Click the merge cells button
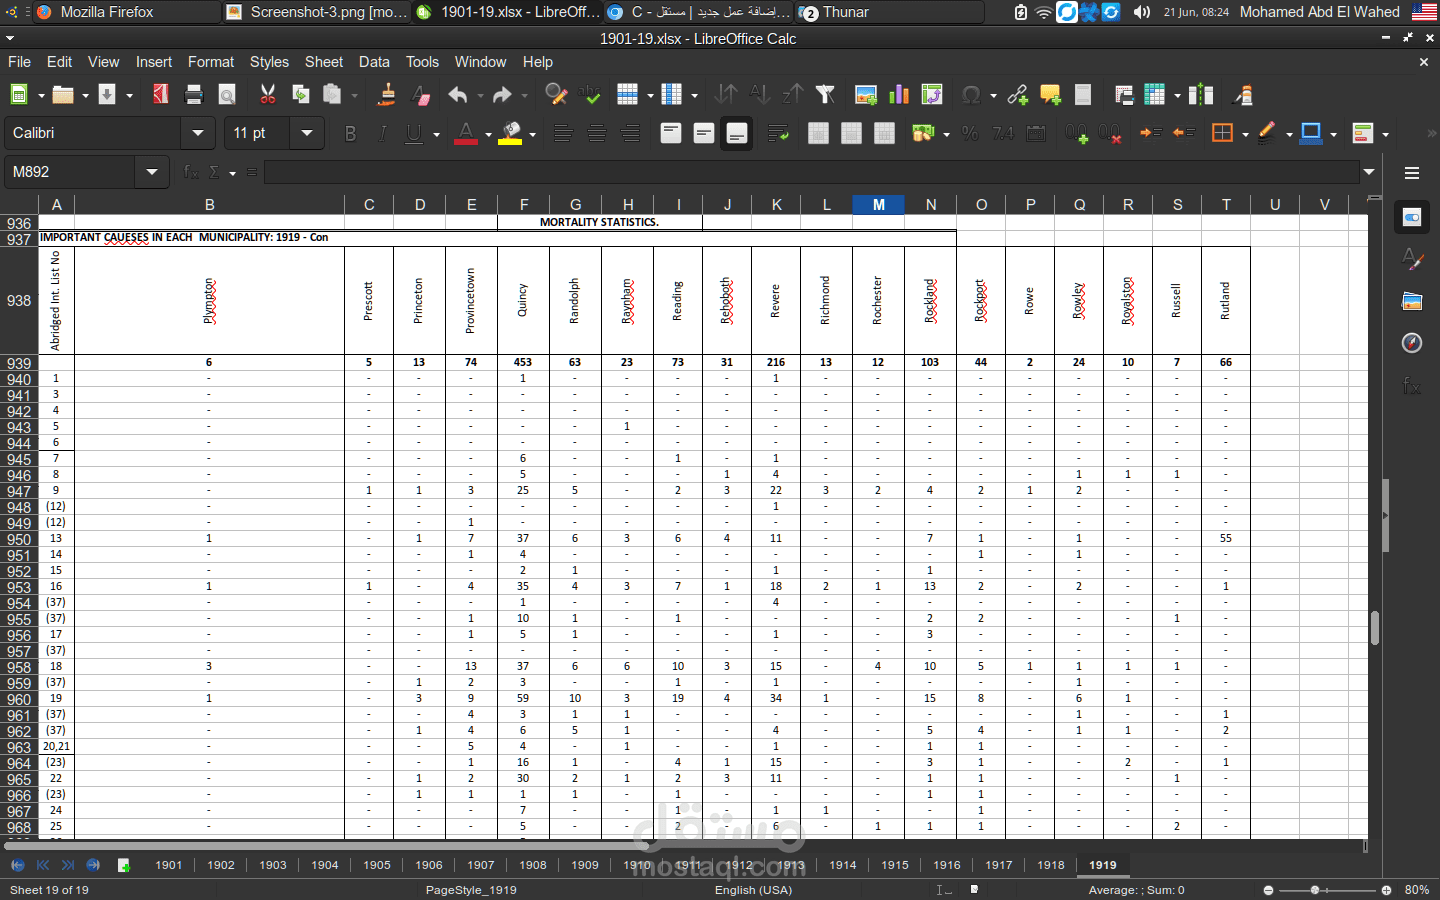The width and height of the screenshot is (1440, 900). click(850, 133)
